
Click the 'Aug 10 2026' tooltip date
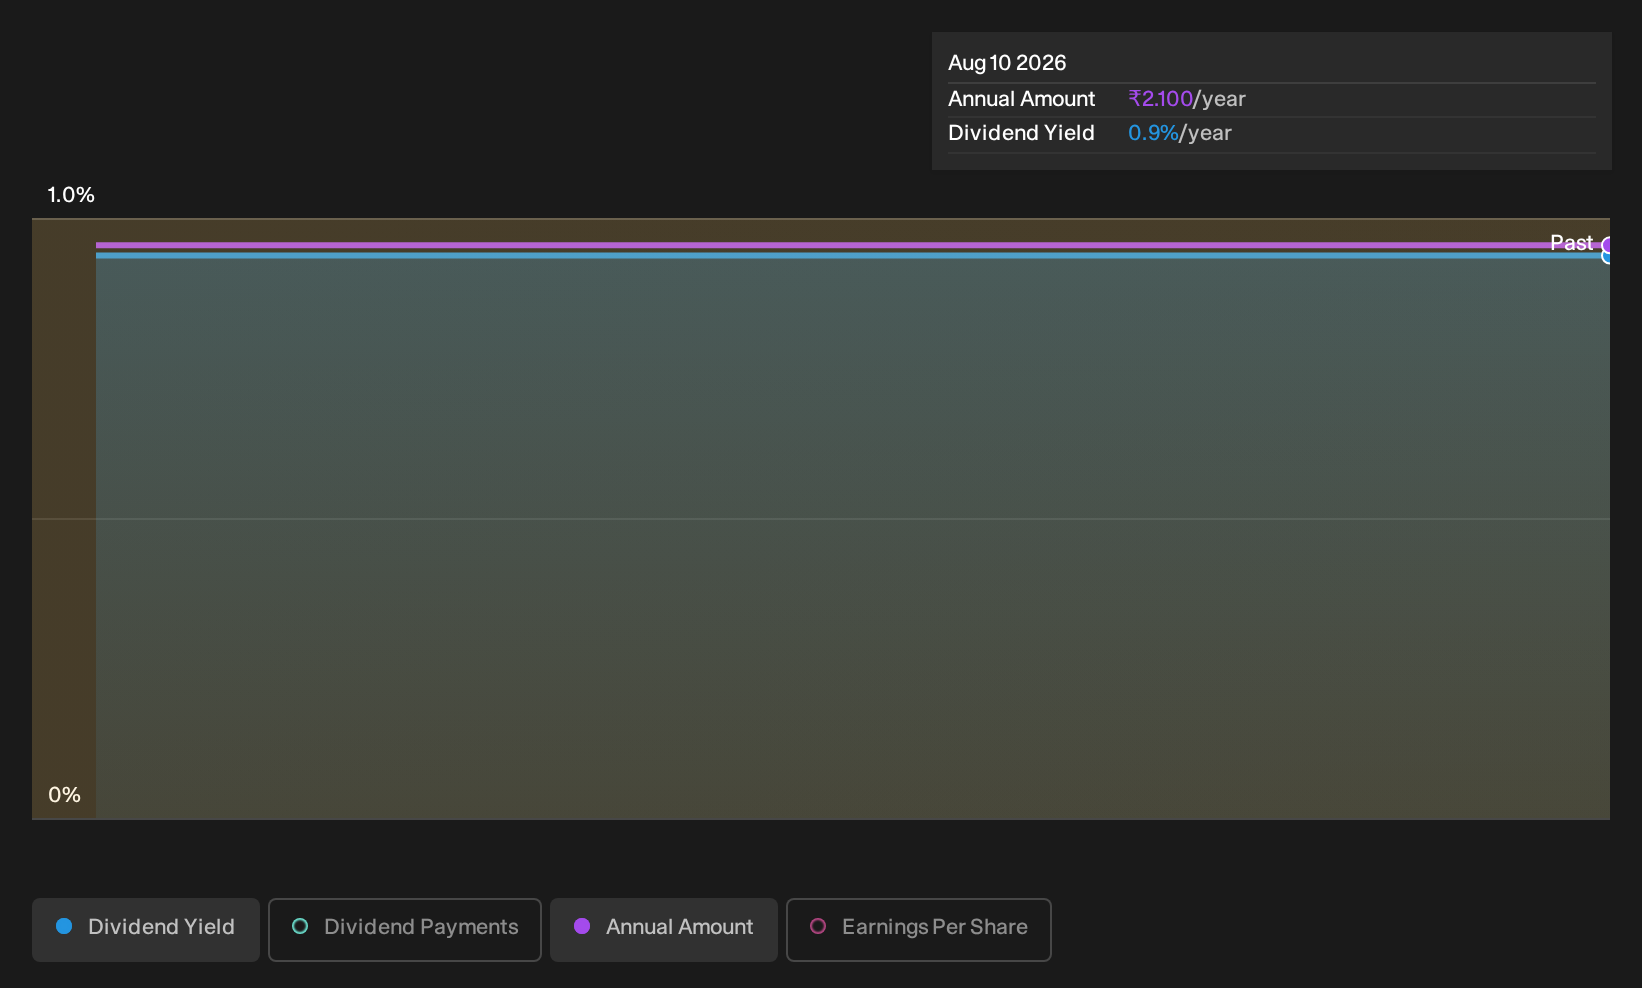(x=1007, y=63)
